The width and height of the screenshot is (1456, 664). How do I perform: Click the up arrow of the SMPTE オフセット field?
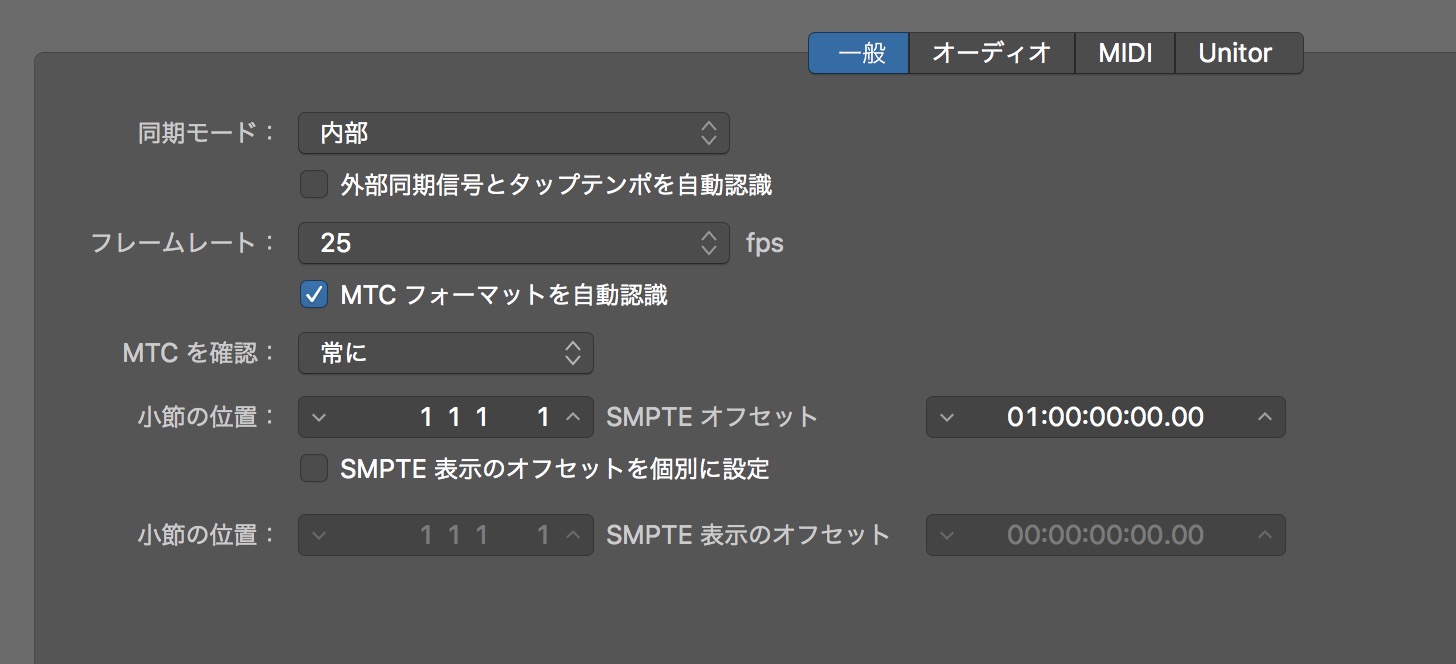pos(1265,417)
